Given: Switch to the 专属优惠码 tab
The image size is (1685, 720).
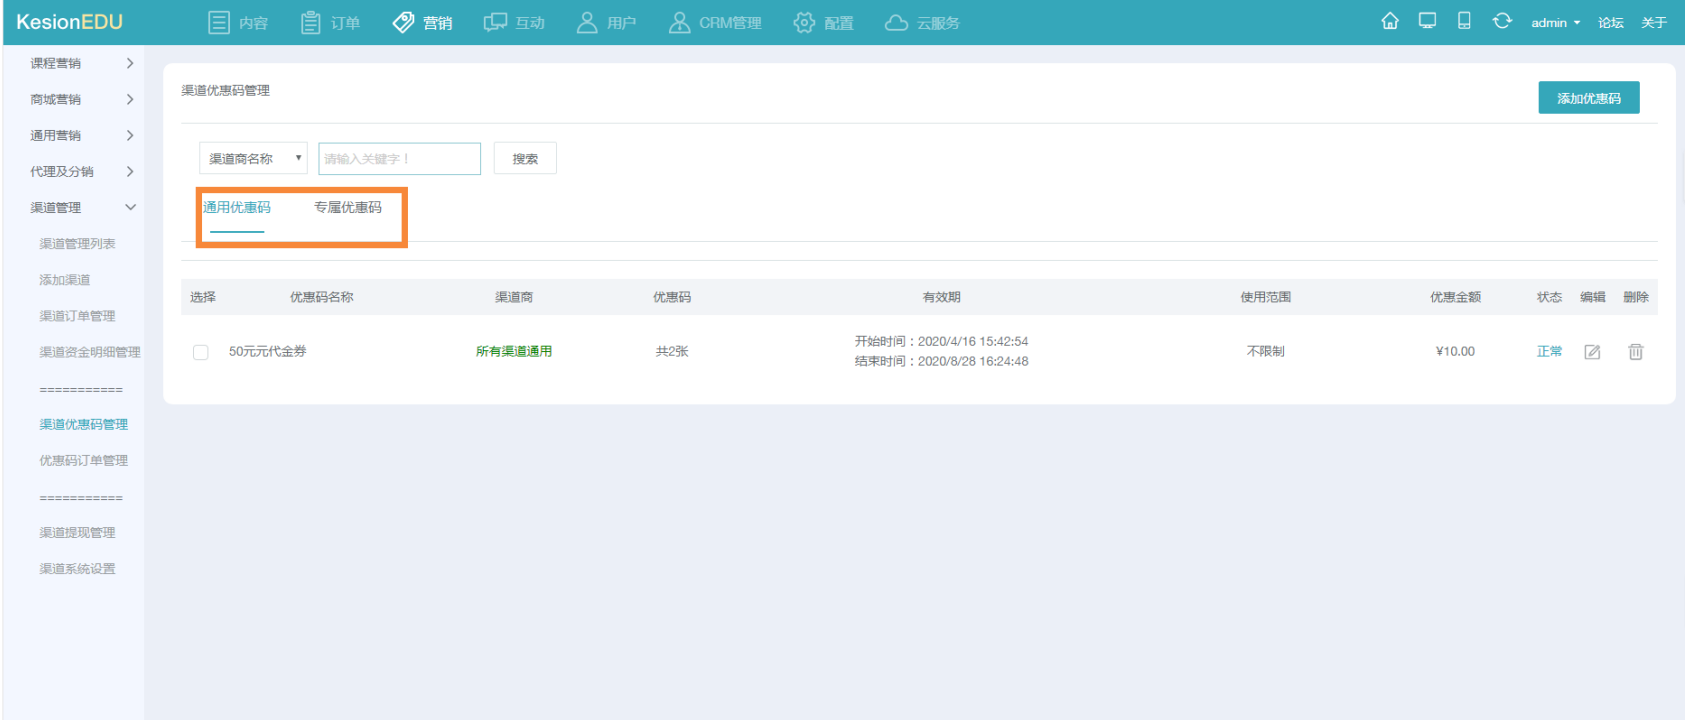Looking at the screenshot, I should pos(348,207).
